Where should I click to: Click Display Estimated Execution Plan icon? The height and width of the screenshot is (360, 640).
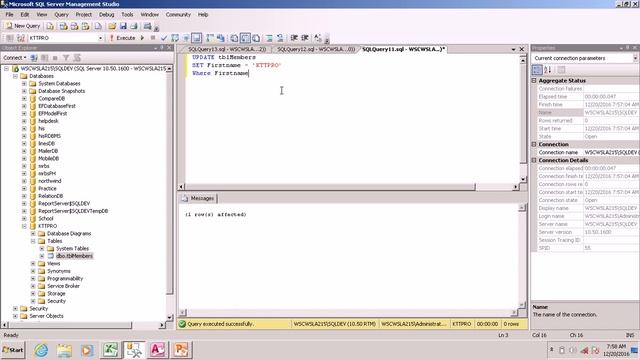(x=175, y=38)
